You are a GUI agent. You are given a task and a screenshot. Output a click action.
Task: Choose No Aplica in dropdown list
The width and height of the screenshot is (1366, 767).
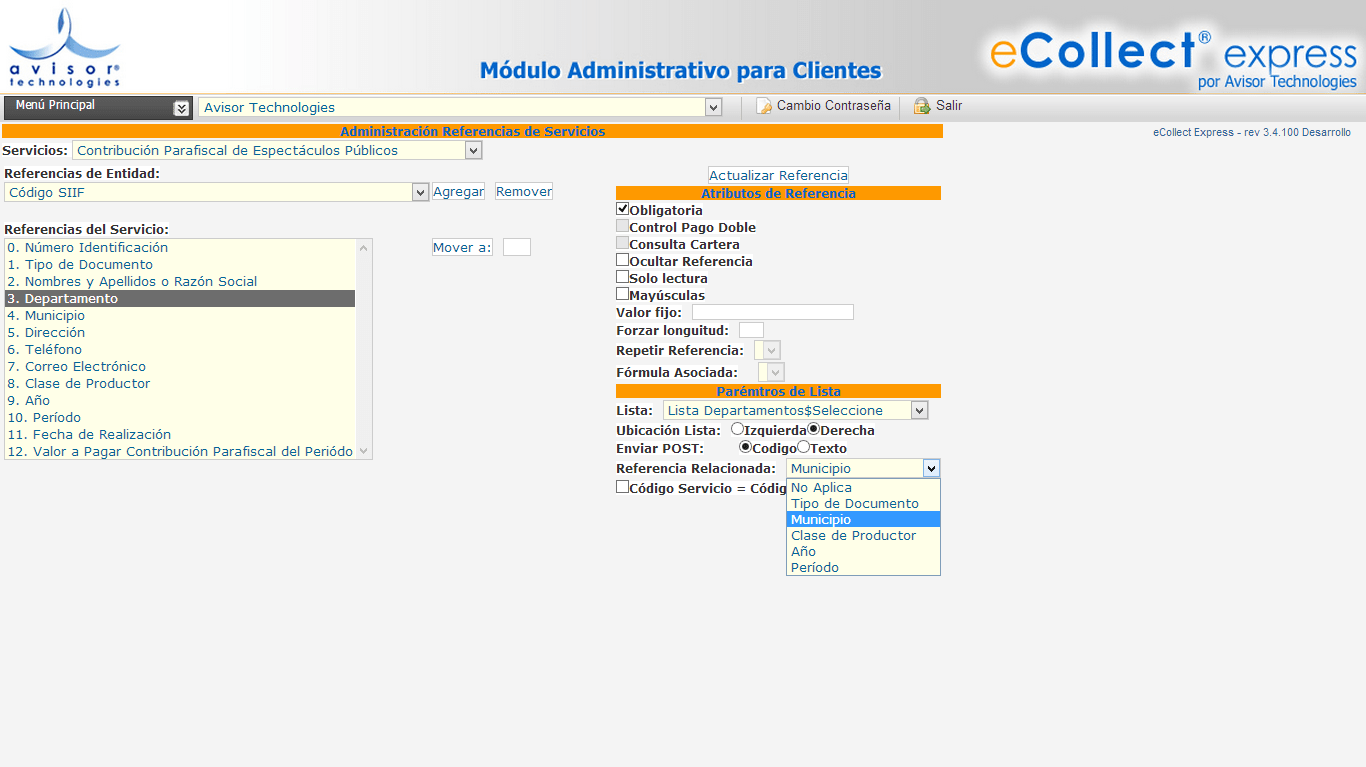[863, 488]
